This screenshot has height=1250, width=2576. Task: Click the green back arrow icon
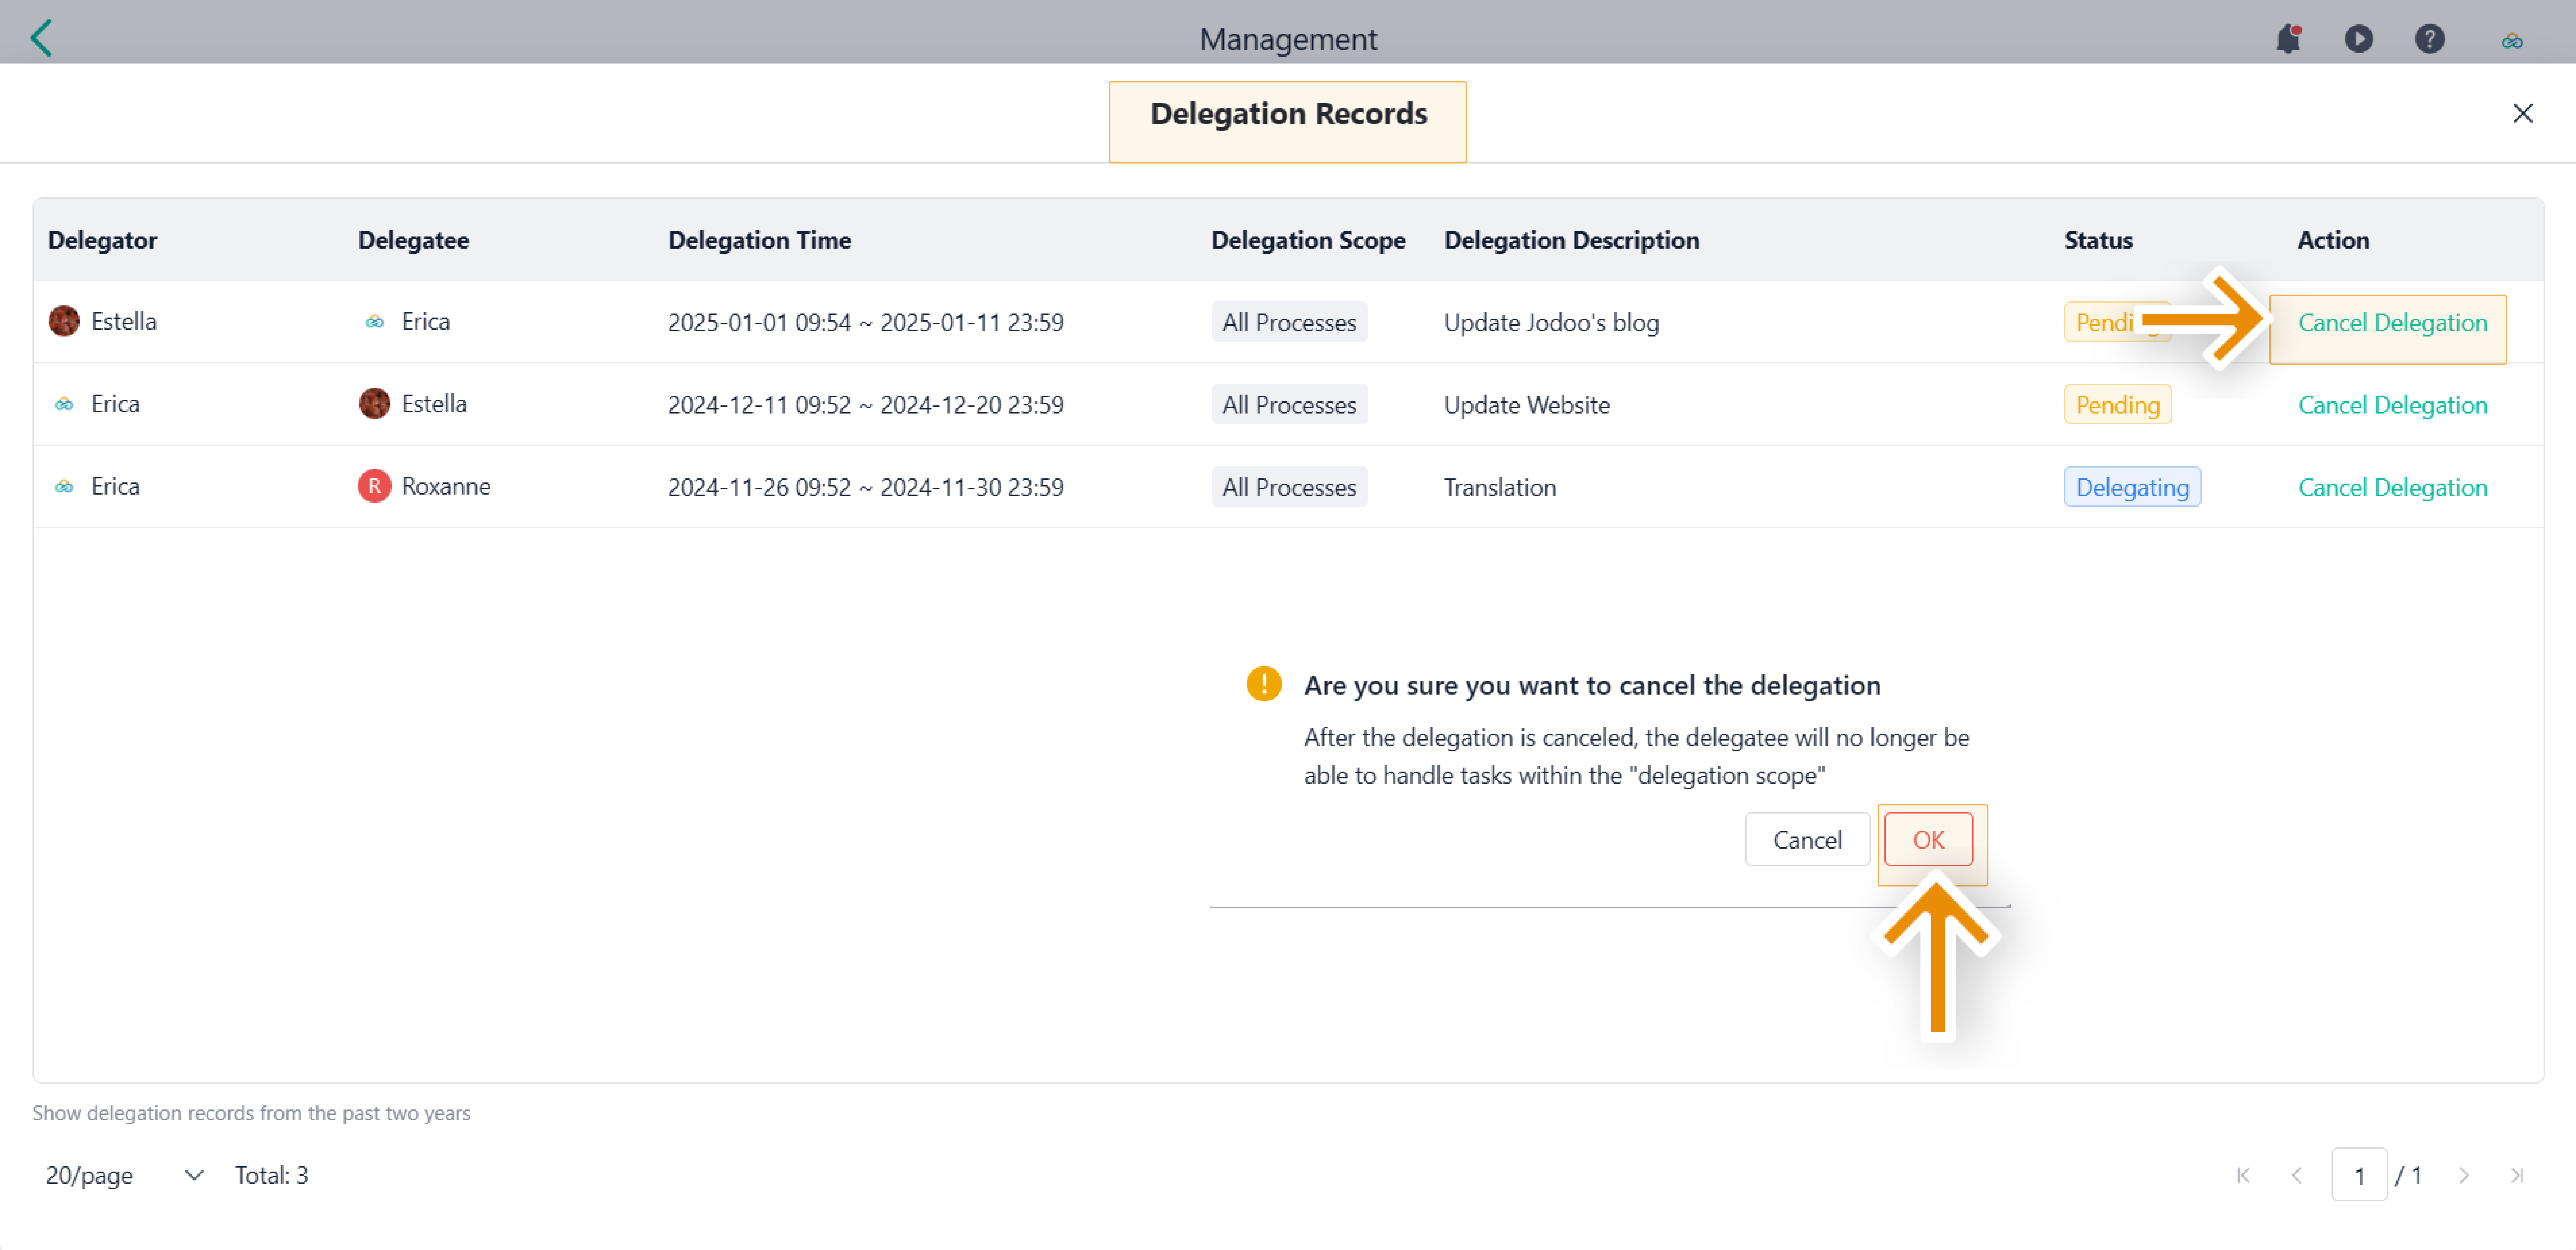[41, 38]
